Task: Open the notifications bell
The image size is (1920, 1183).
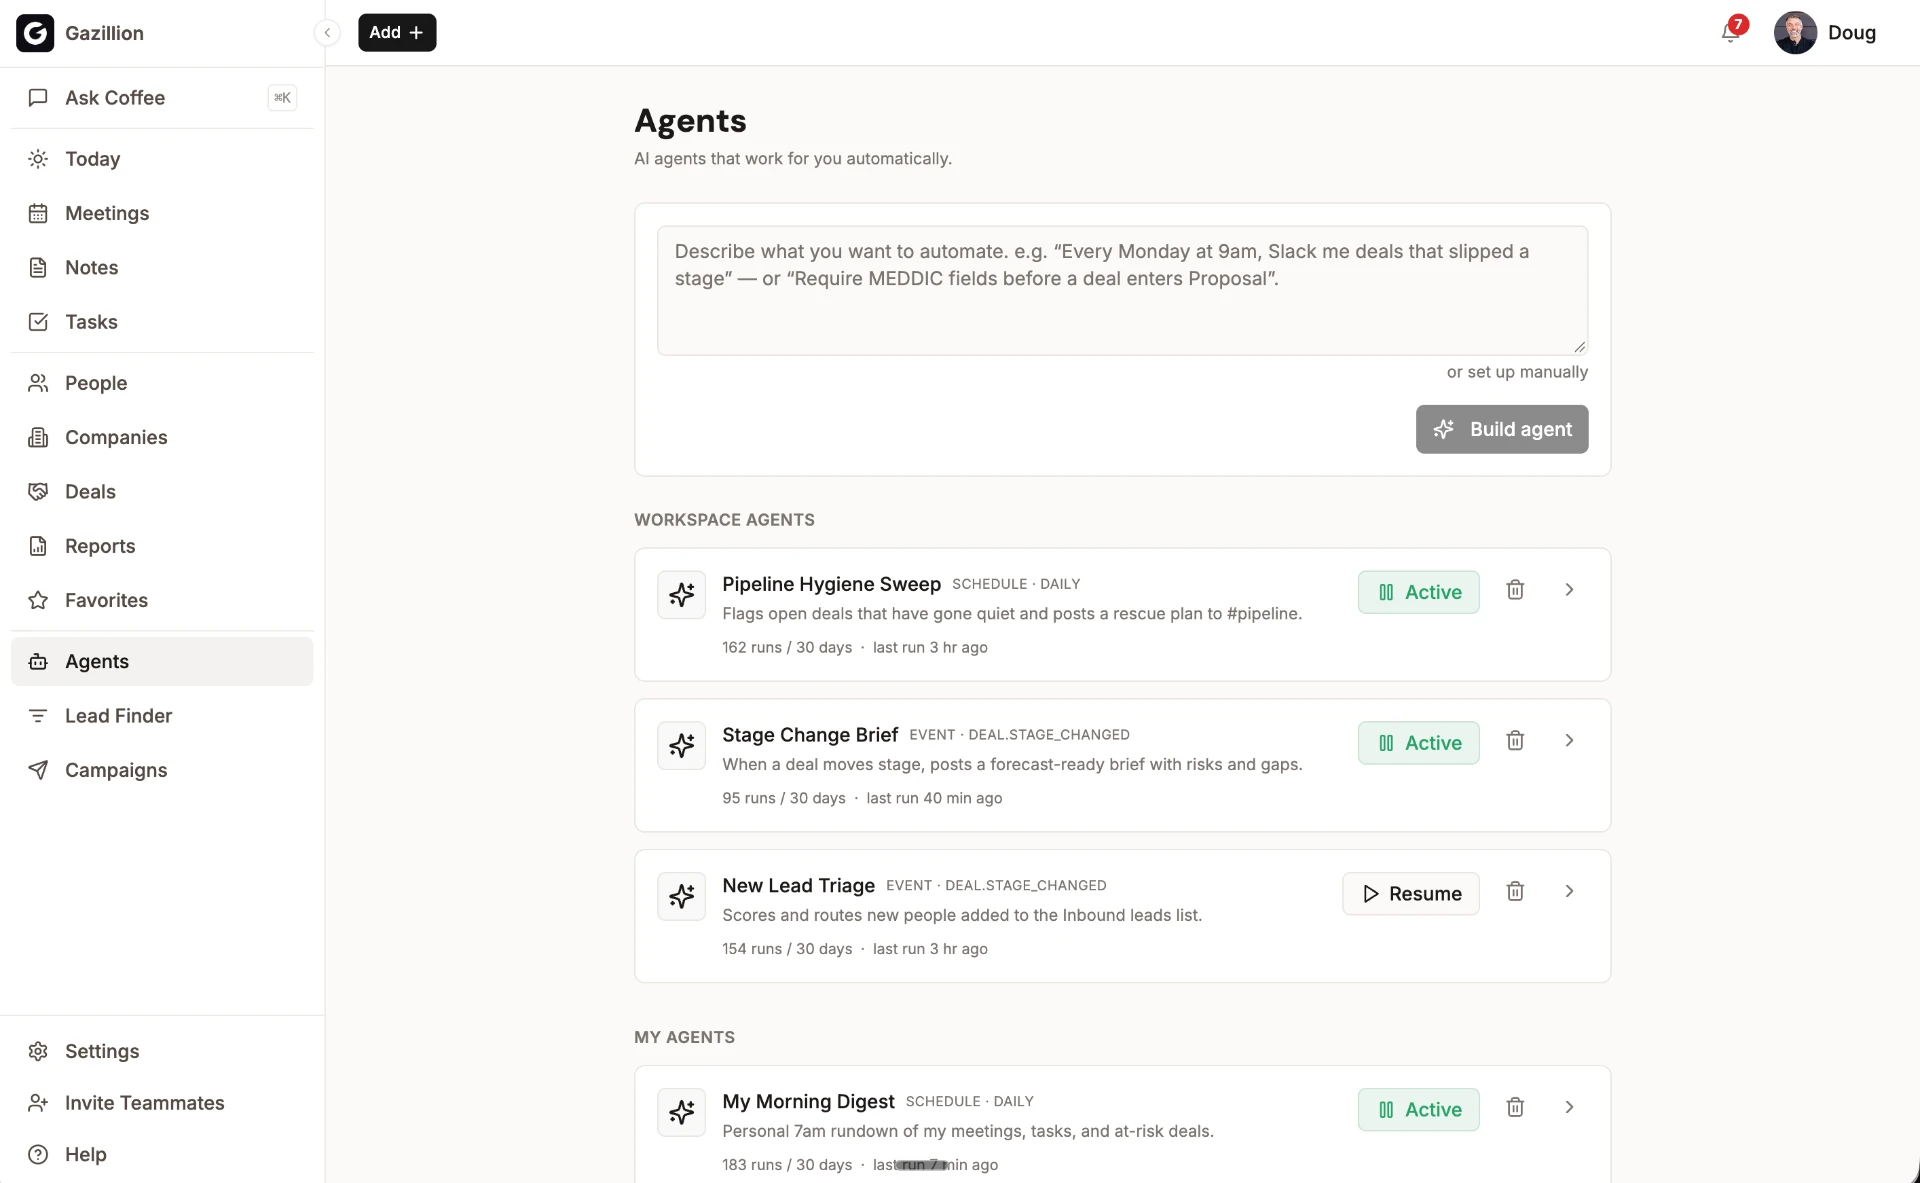Action: (x=1730, y=33)
